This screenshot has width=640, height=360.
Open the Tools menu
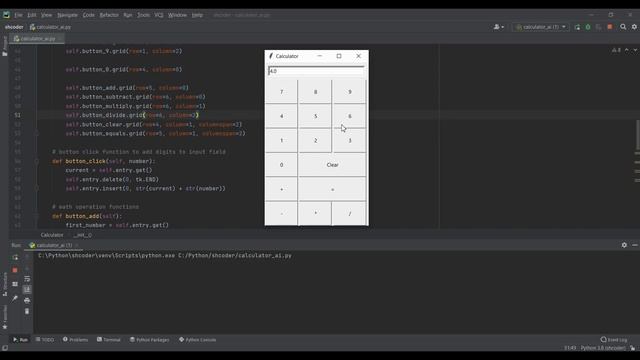pos(143,15)
